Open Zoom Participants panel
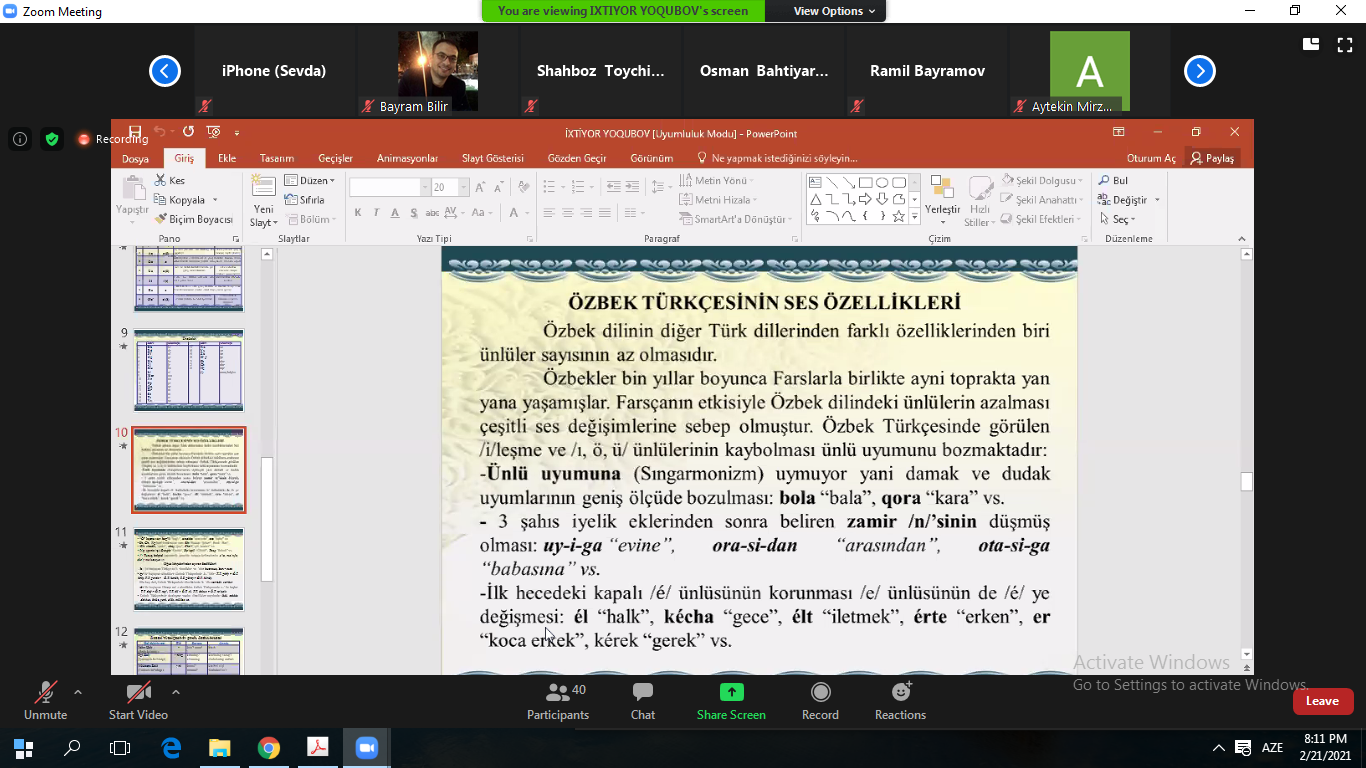The height and width of the screenshot is (768, 1366). (558, 700)
